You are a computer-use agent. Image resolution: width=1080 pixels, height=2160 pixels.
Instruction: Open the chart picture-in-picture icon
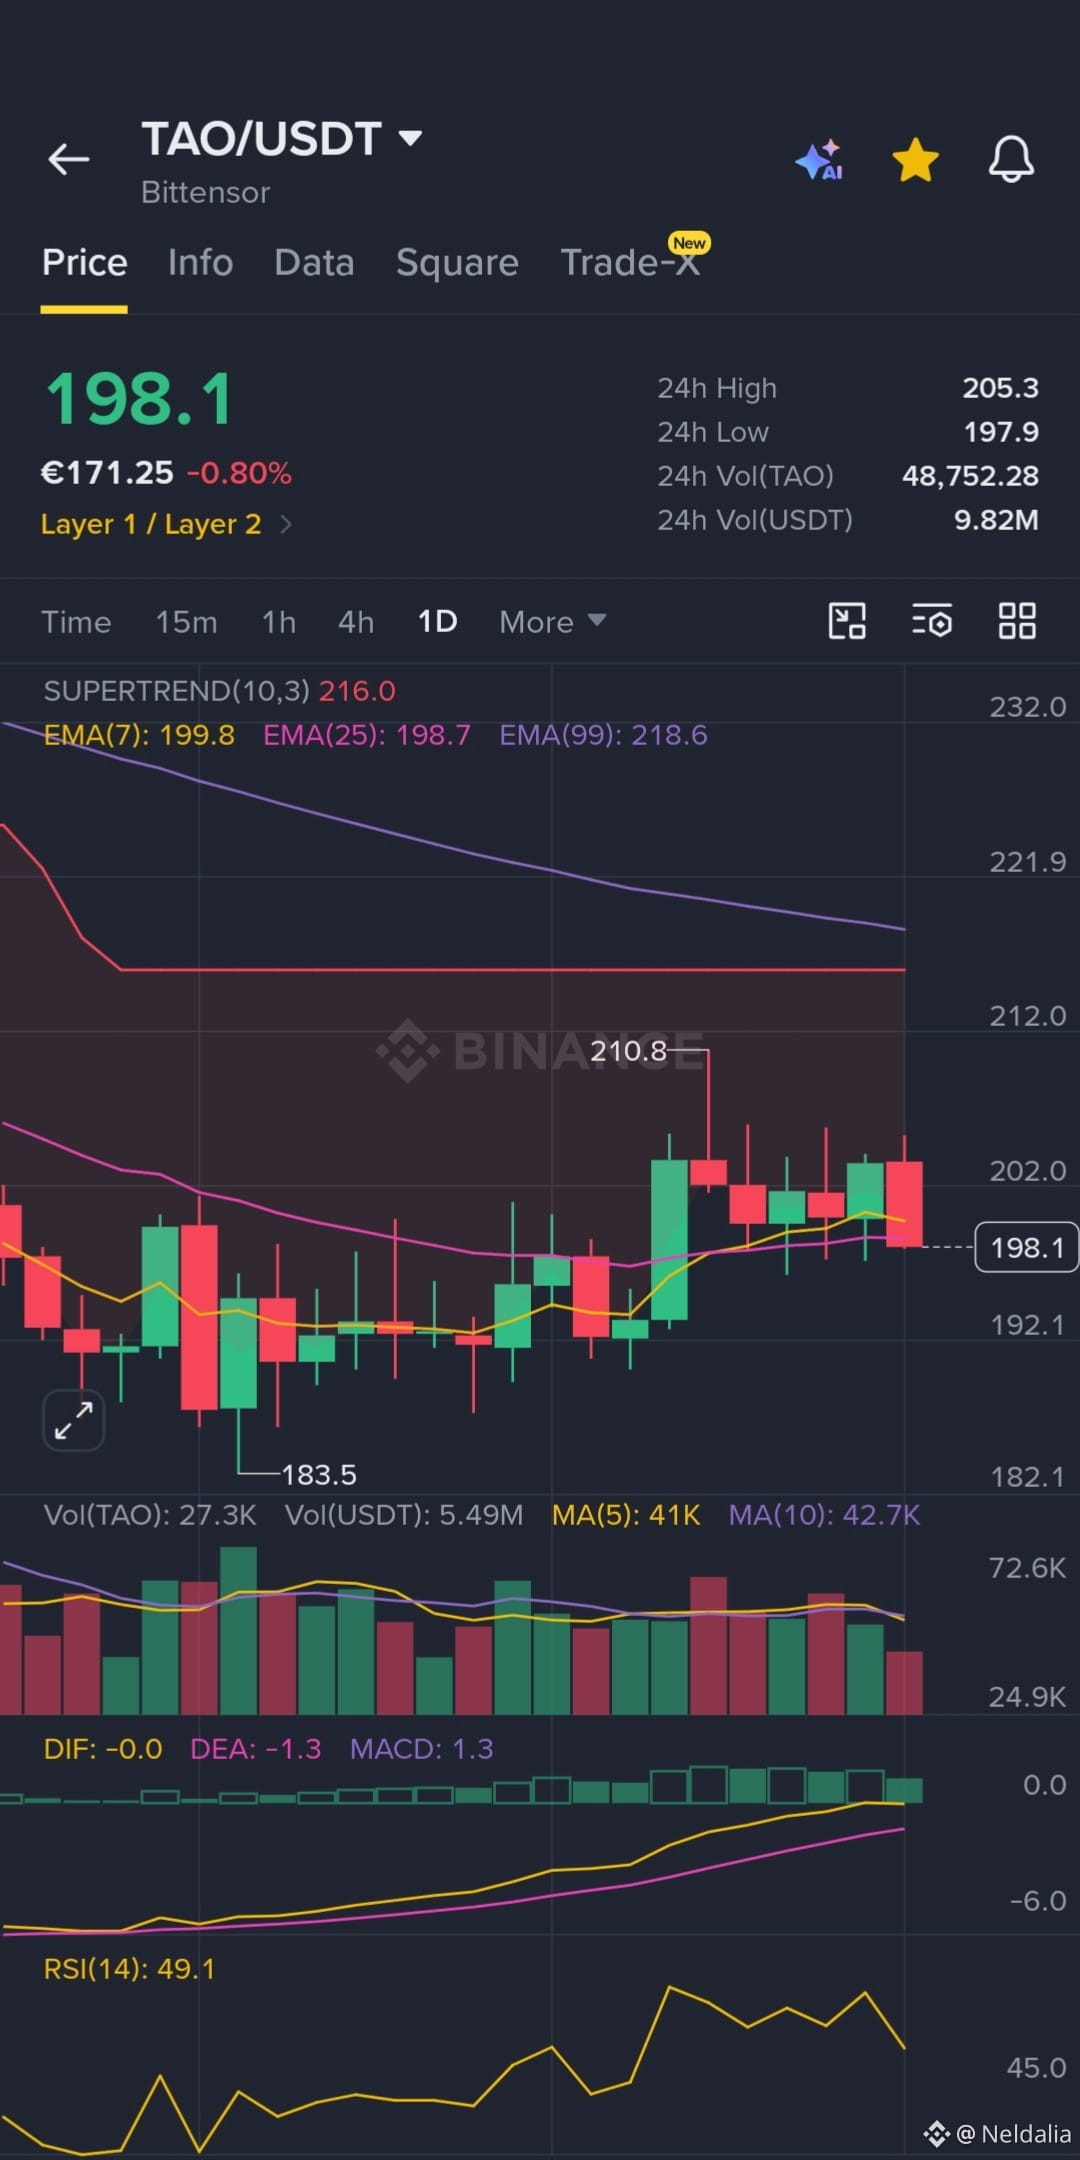(847, 621)
